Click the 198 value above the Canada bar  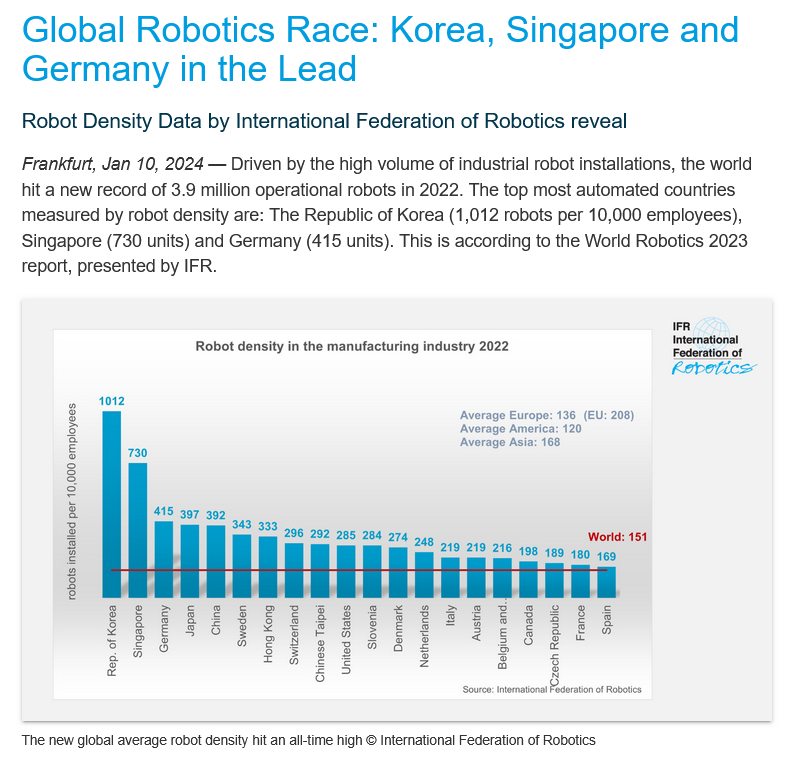tap(528, 551)
